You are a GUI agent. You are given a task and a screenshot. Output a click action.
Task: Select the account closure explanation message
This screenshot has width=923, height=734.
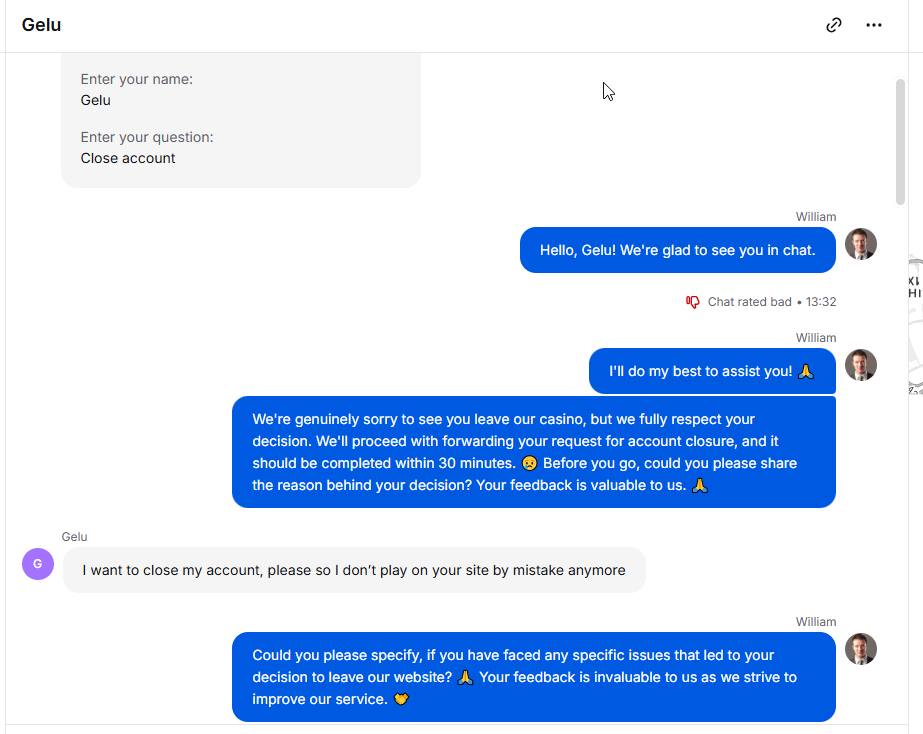click(x=534, y=452)
